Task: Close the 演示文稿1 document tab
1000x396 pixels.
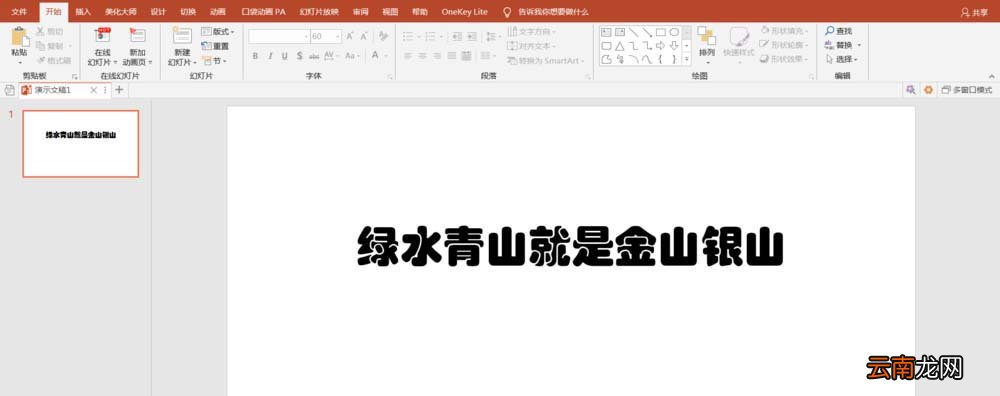Action: [x=93, y=90]
